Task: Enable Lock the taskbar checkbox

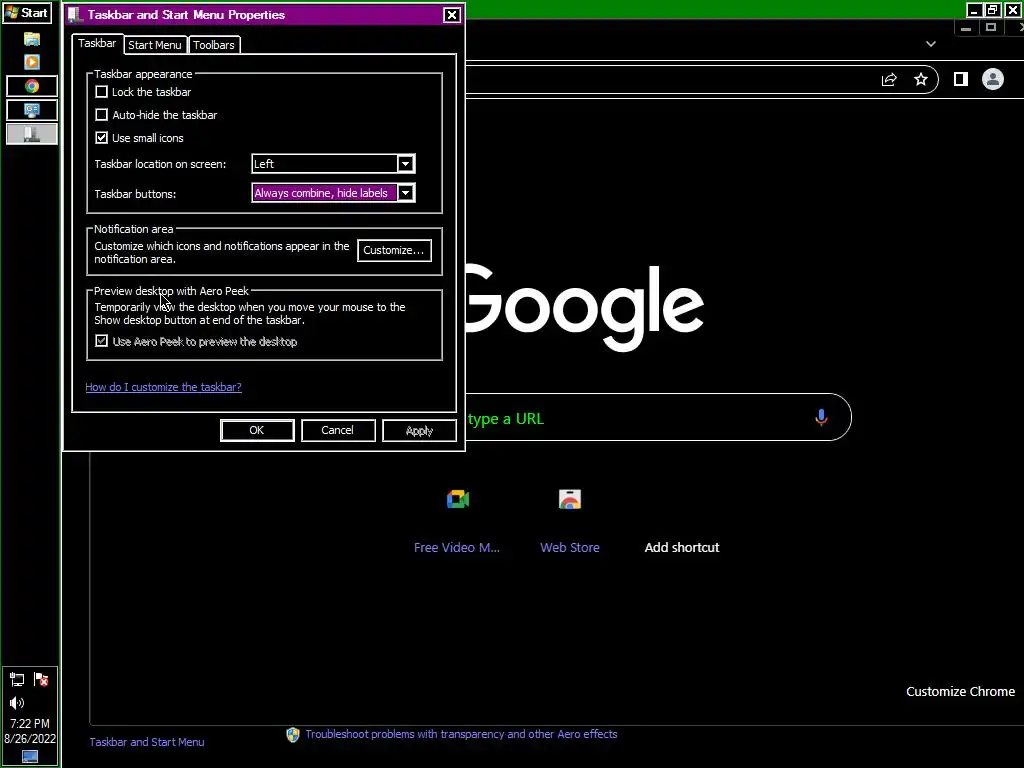Action: click(x=101, y=92)
